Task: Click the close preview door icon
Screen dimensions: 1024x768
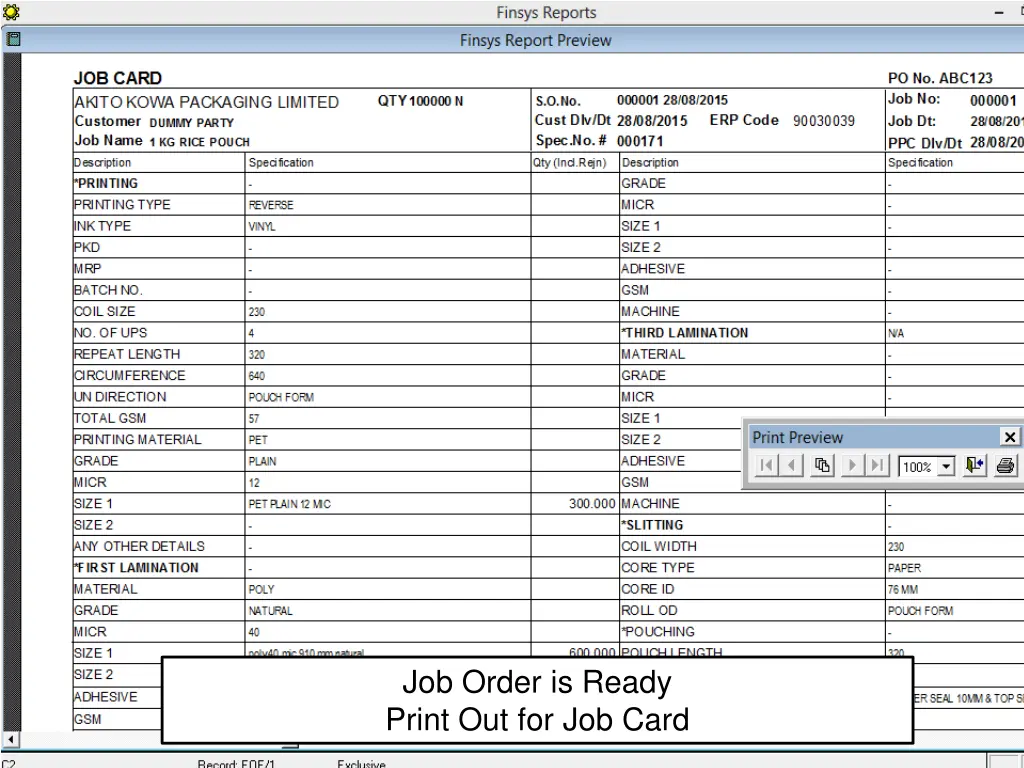Action: (x=974, y=466)
